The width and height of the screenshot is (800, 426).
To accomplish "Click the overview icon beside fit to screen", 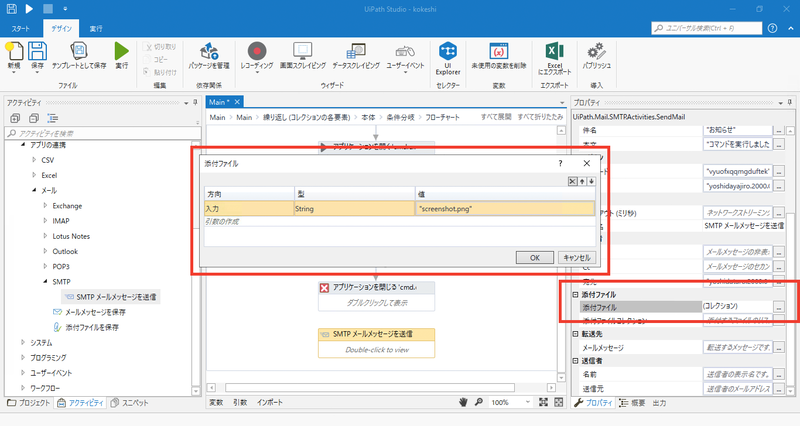I will [x=559, y=403].
